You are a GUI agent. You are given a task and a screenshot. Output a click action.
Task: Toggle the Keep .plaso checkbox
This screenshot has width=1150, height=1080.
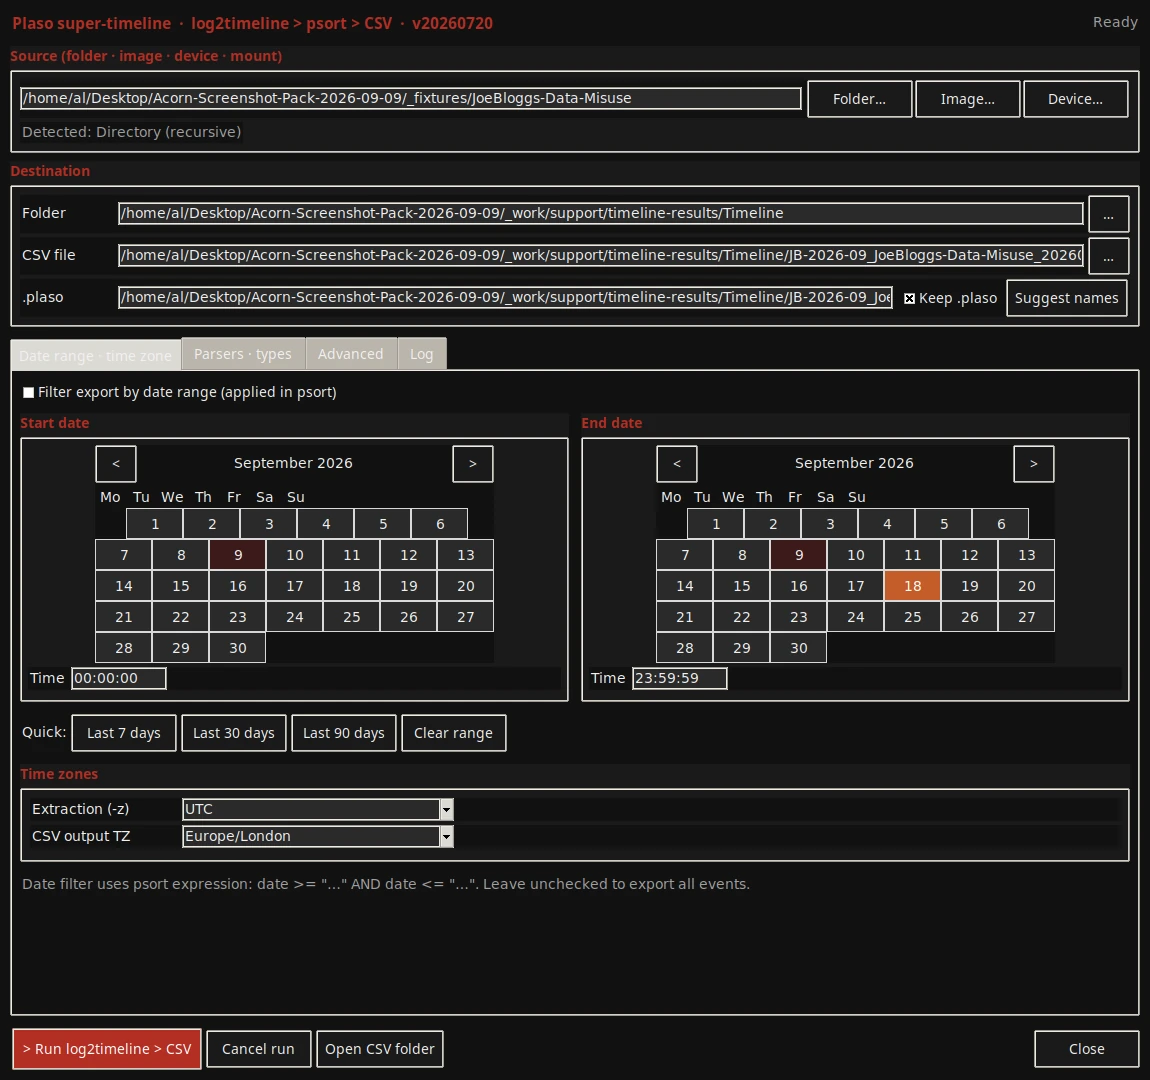tap(909, 298)
